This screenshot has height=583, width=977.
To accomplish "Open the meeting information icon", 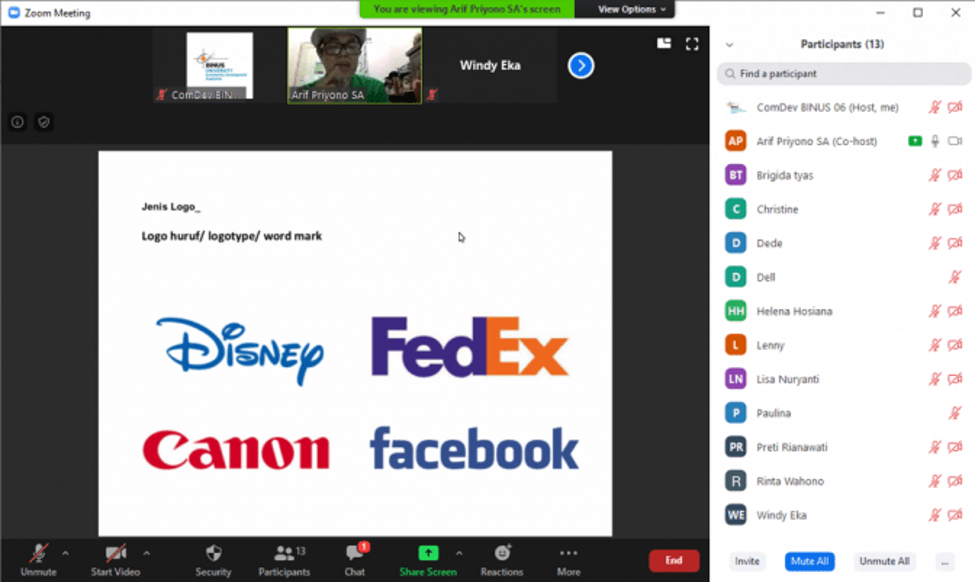I will point(17,122).
